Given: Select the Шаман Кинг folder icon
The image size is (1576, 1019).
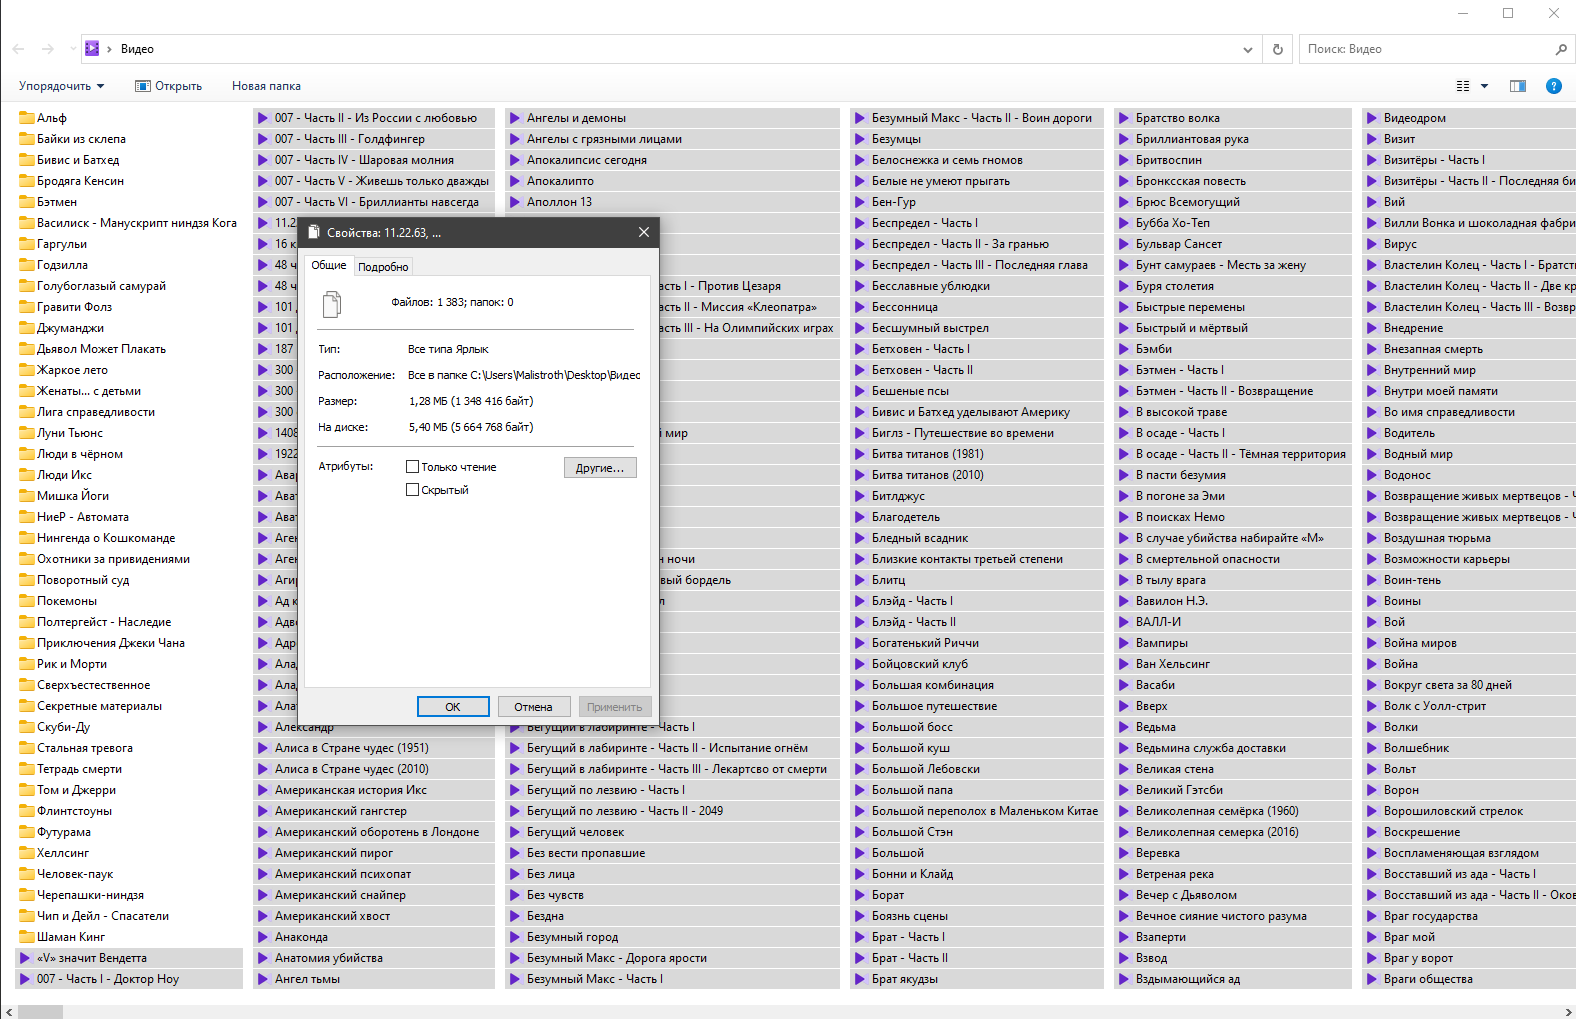Looking at the screenshot, I should pyautogui.click(x=27, y=937).
